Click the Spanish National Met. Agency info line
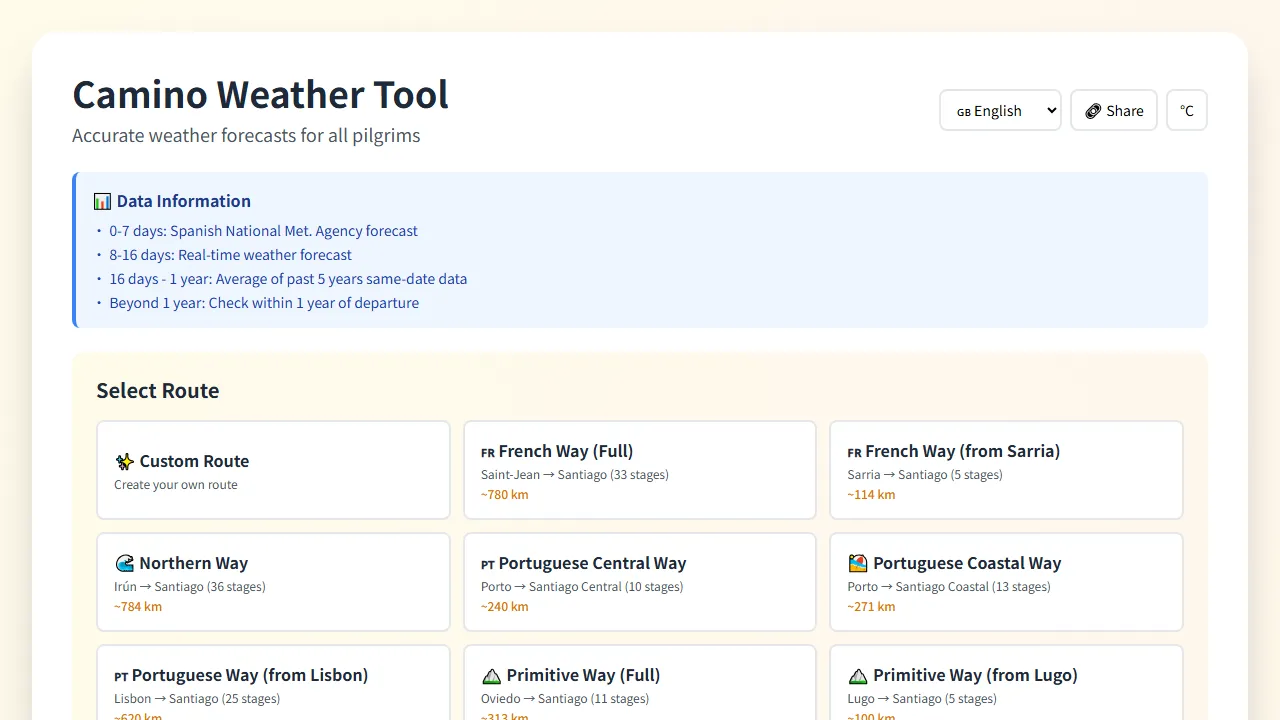Viewport: 1280px width, 720px height. click(x=263, y=231)
